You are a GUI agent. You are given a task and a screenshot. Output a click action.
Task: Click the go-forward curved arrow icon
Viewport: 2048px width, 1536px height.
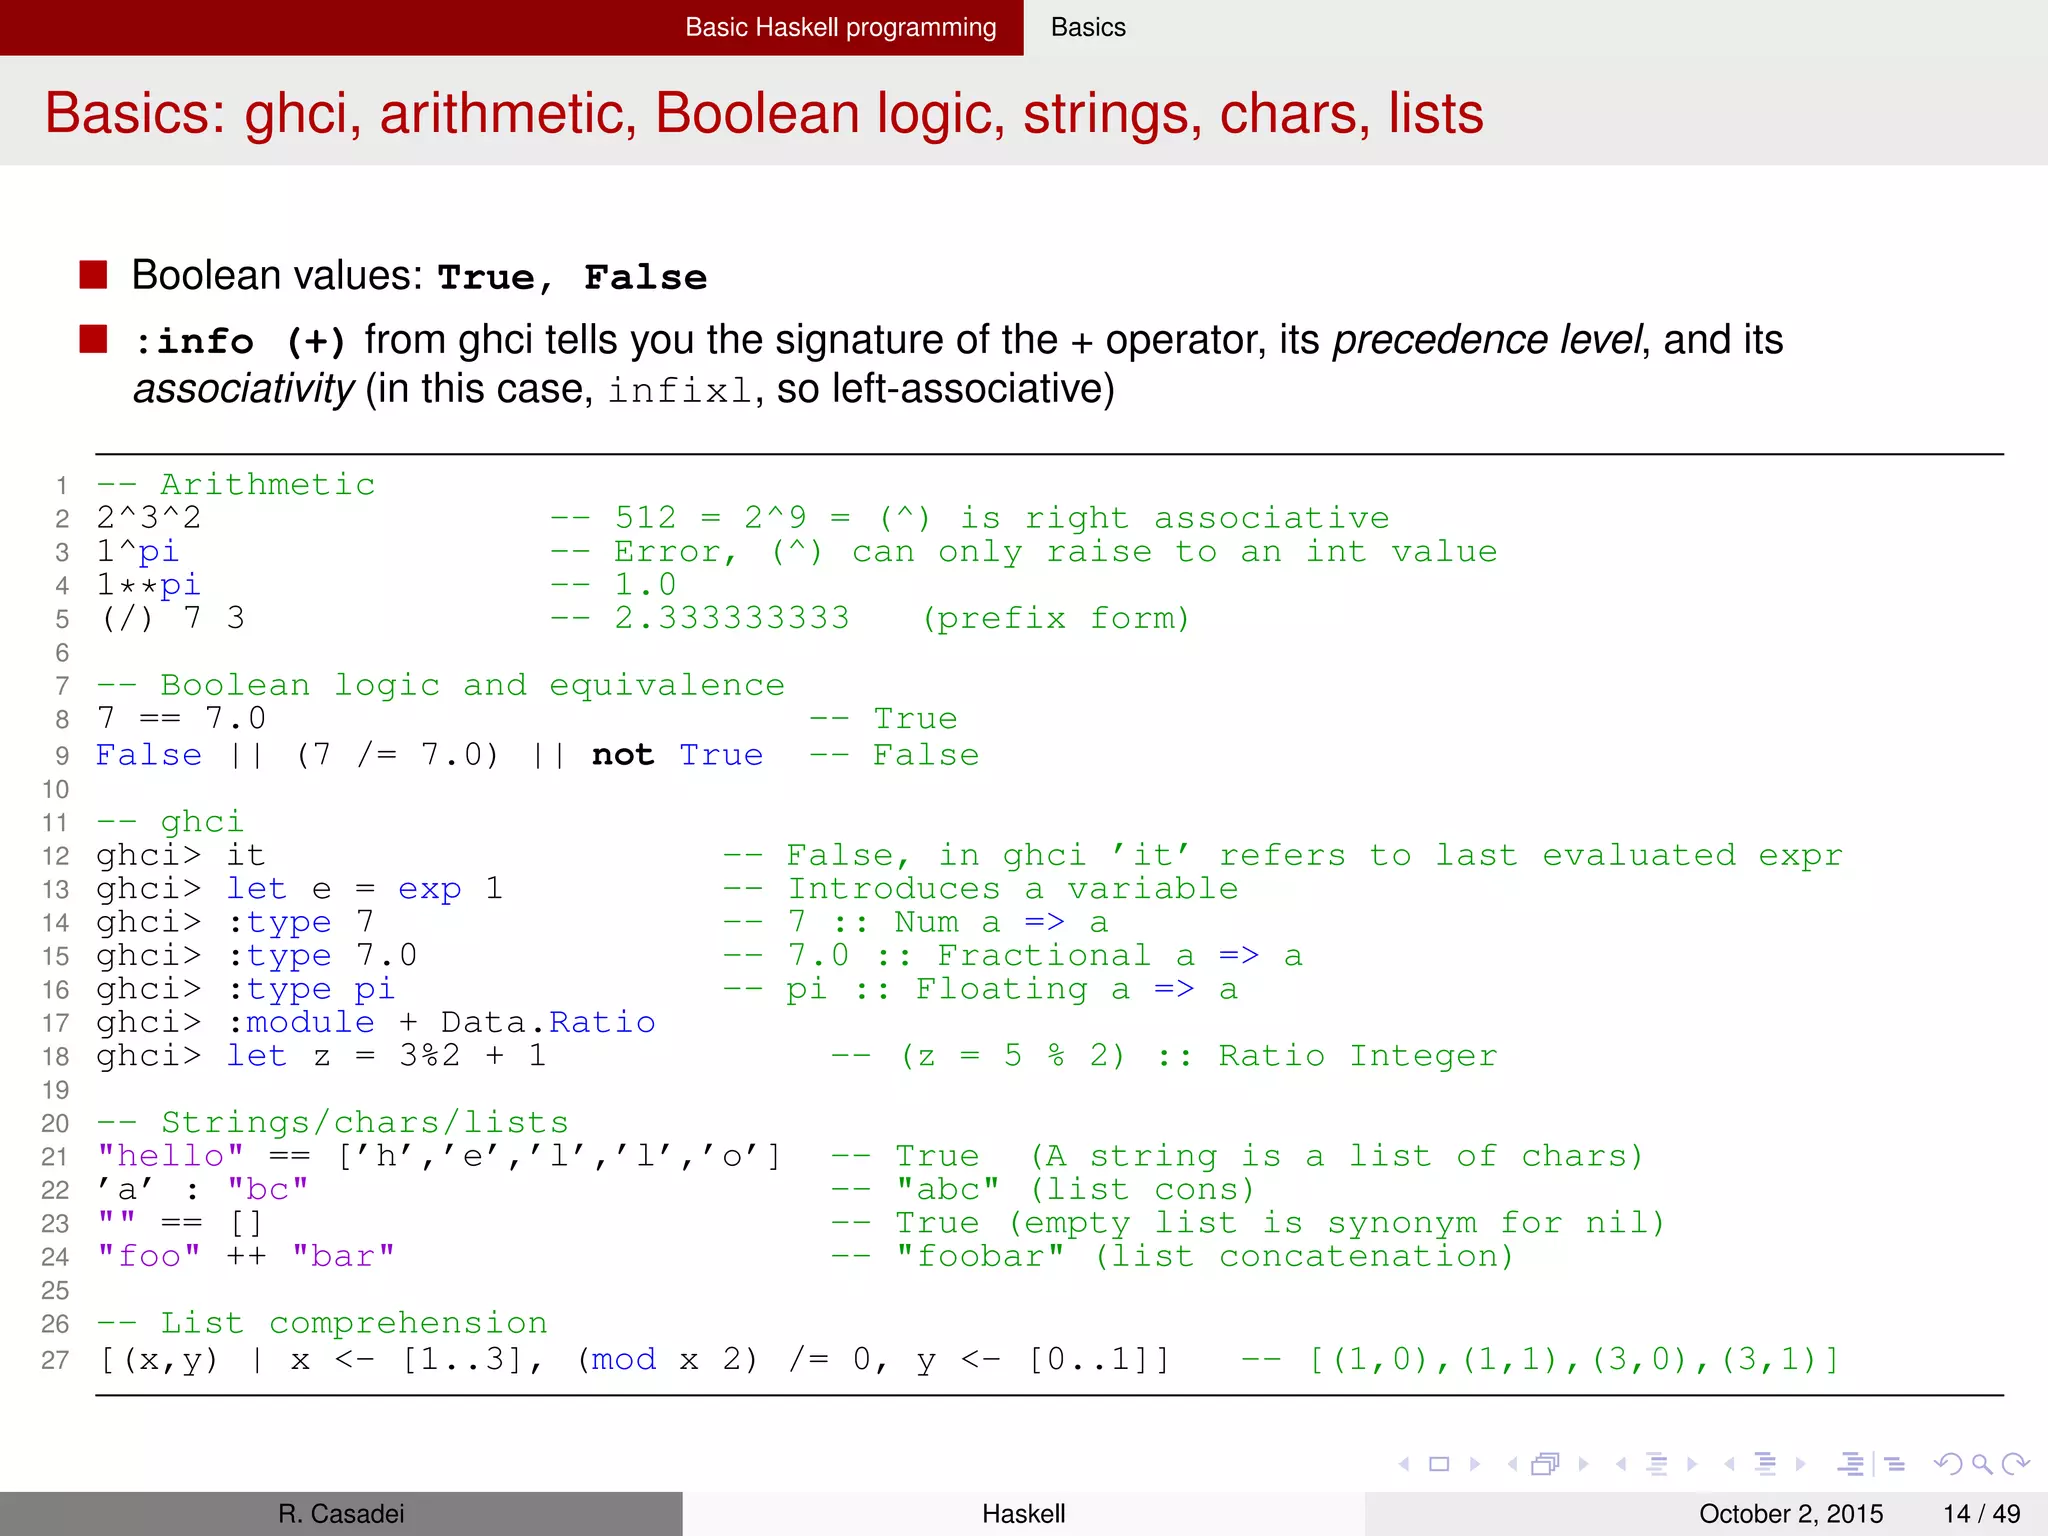coord(2016,1464)
